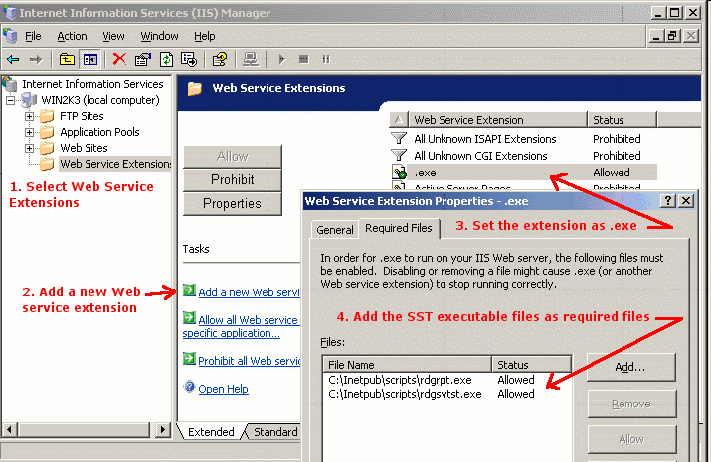Click the Status header in extensions list

622,120
